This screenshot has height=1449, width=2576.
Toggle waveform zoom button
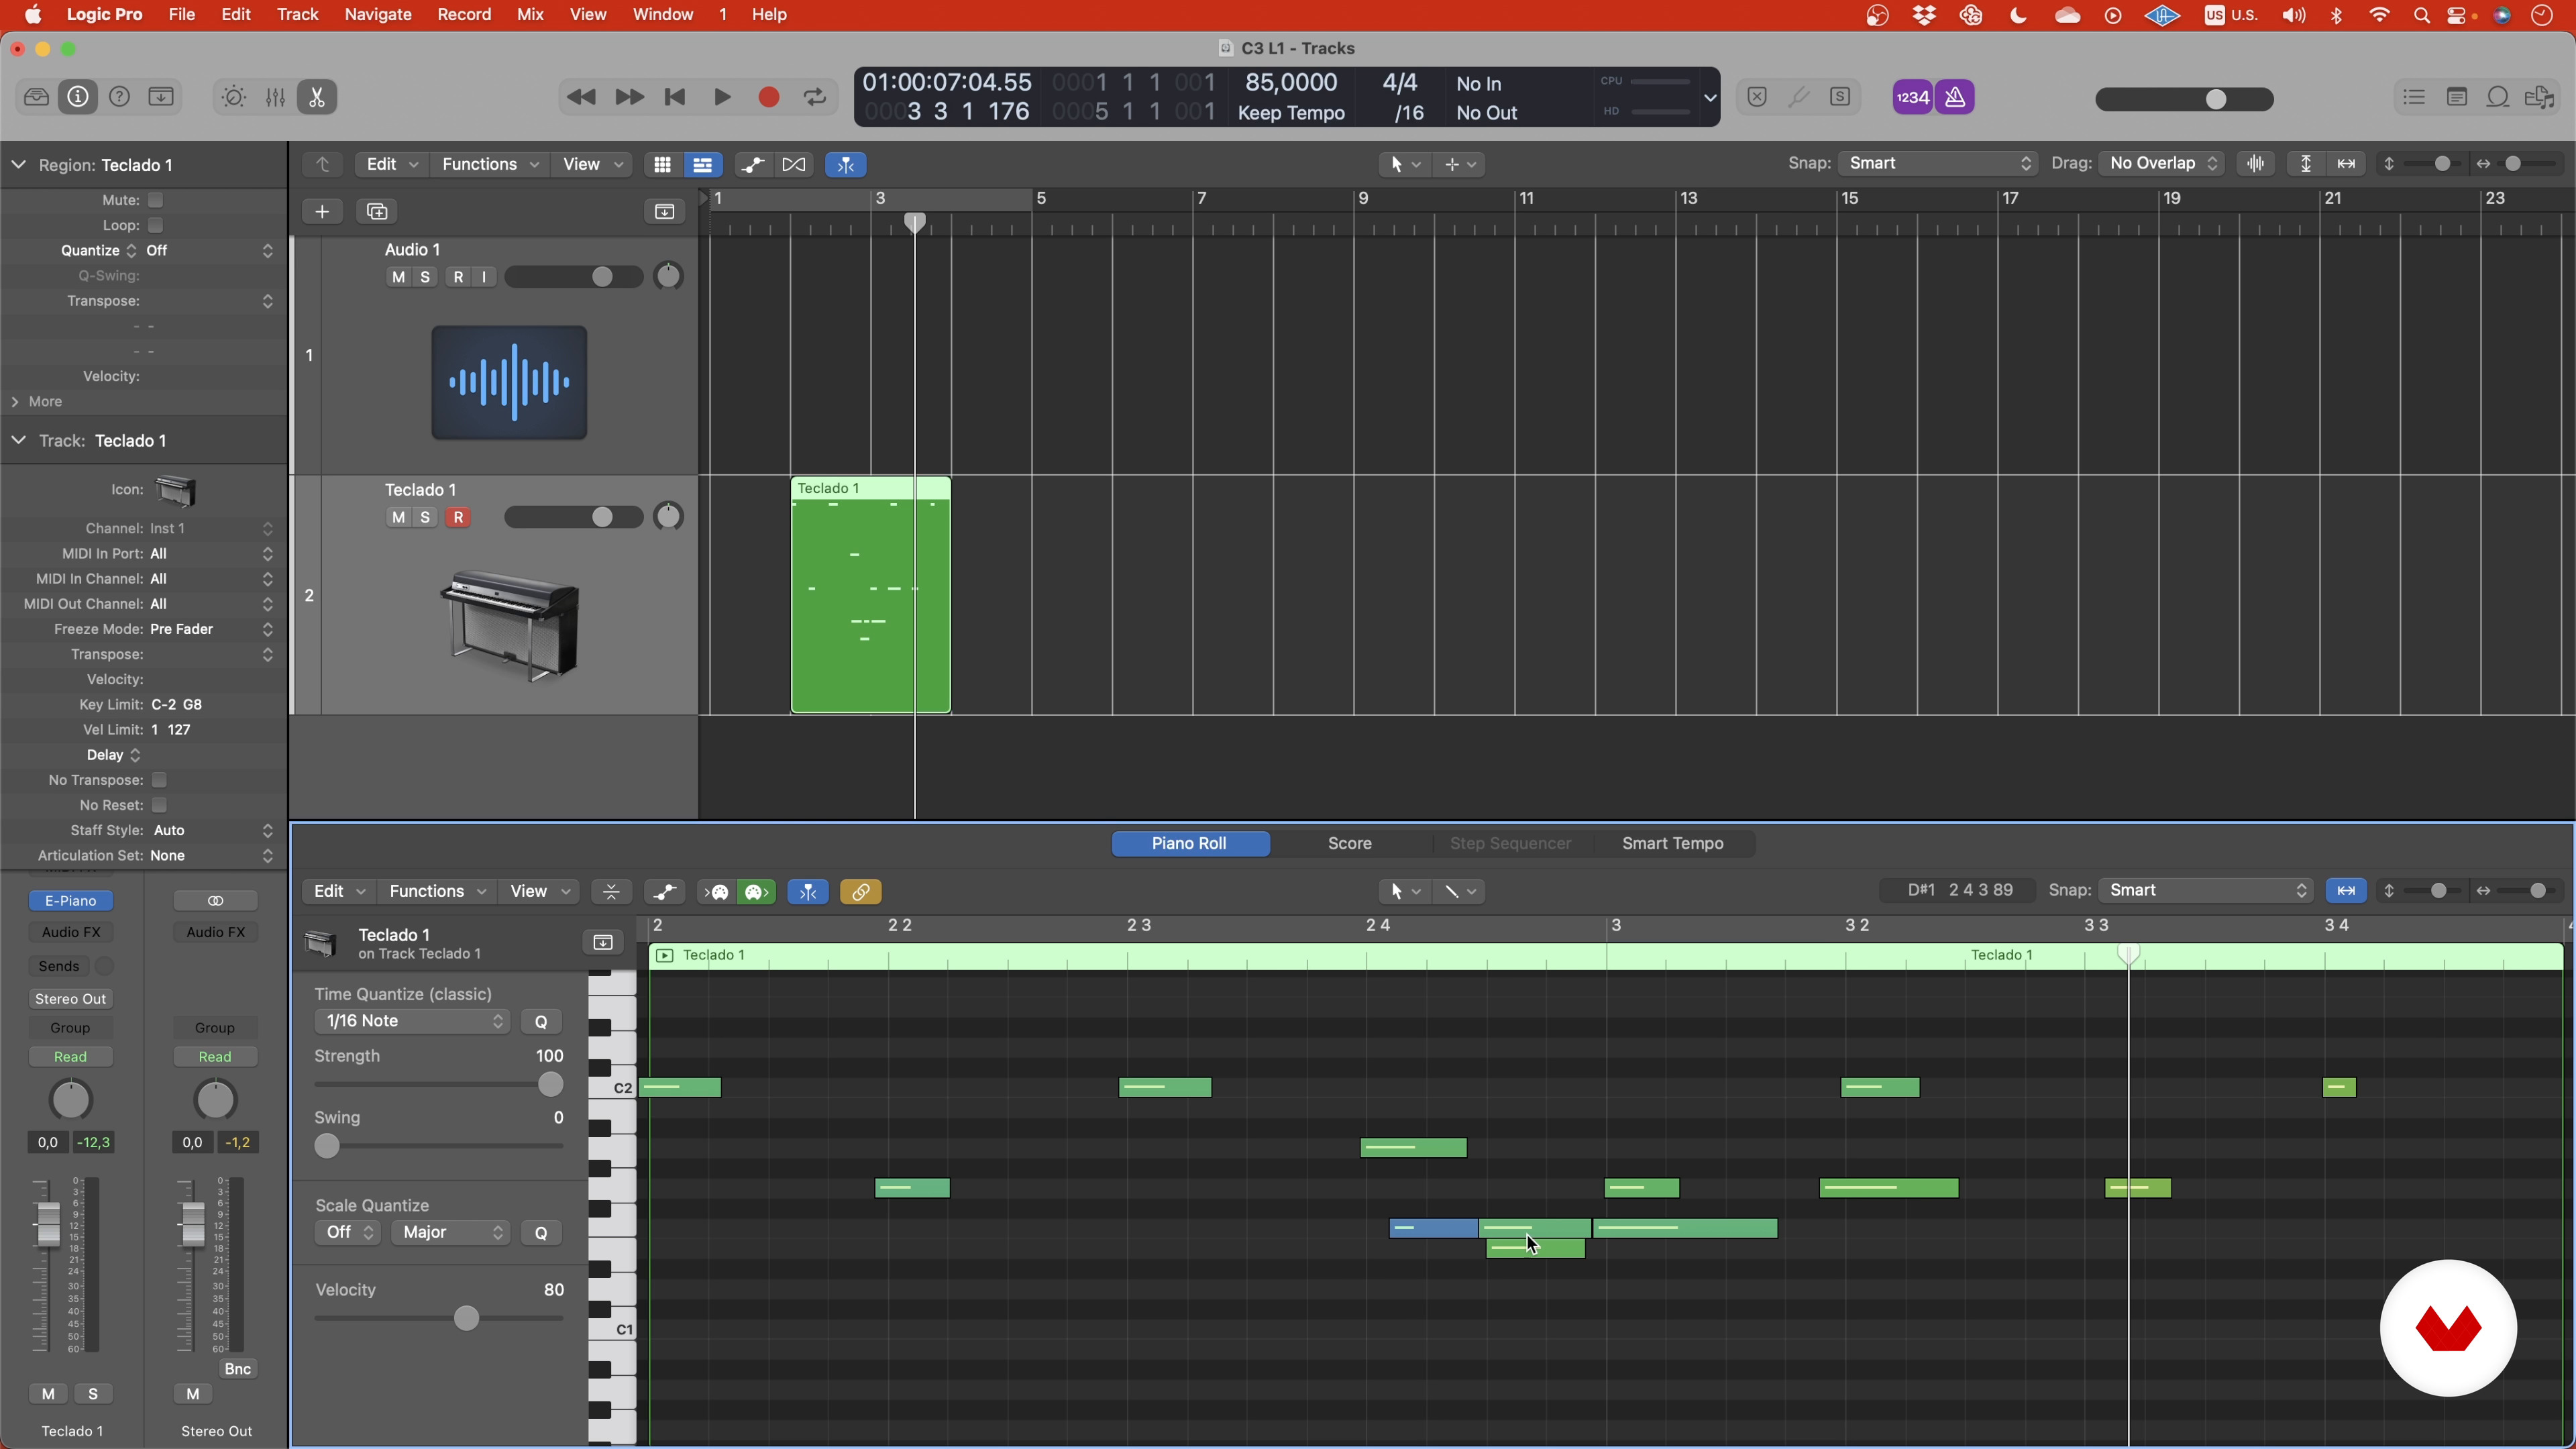[x=2256, y=163]
